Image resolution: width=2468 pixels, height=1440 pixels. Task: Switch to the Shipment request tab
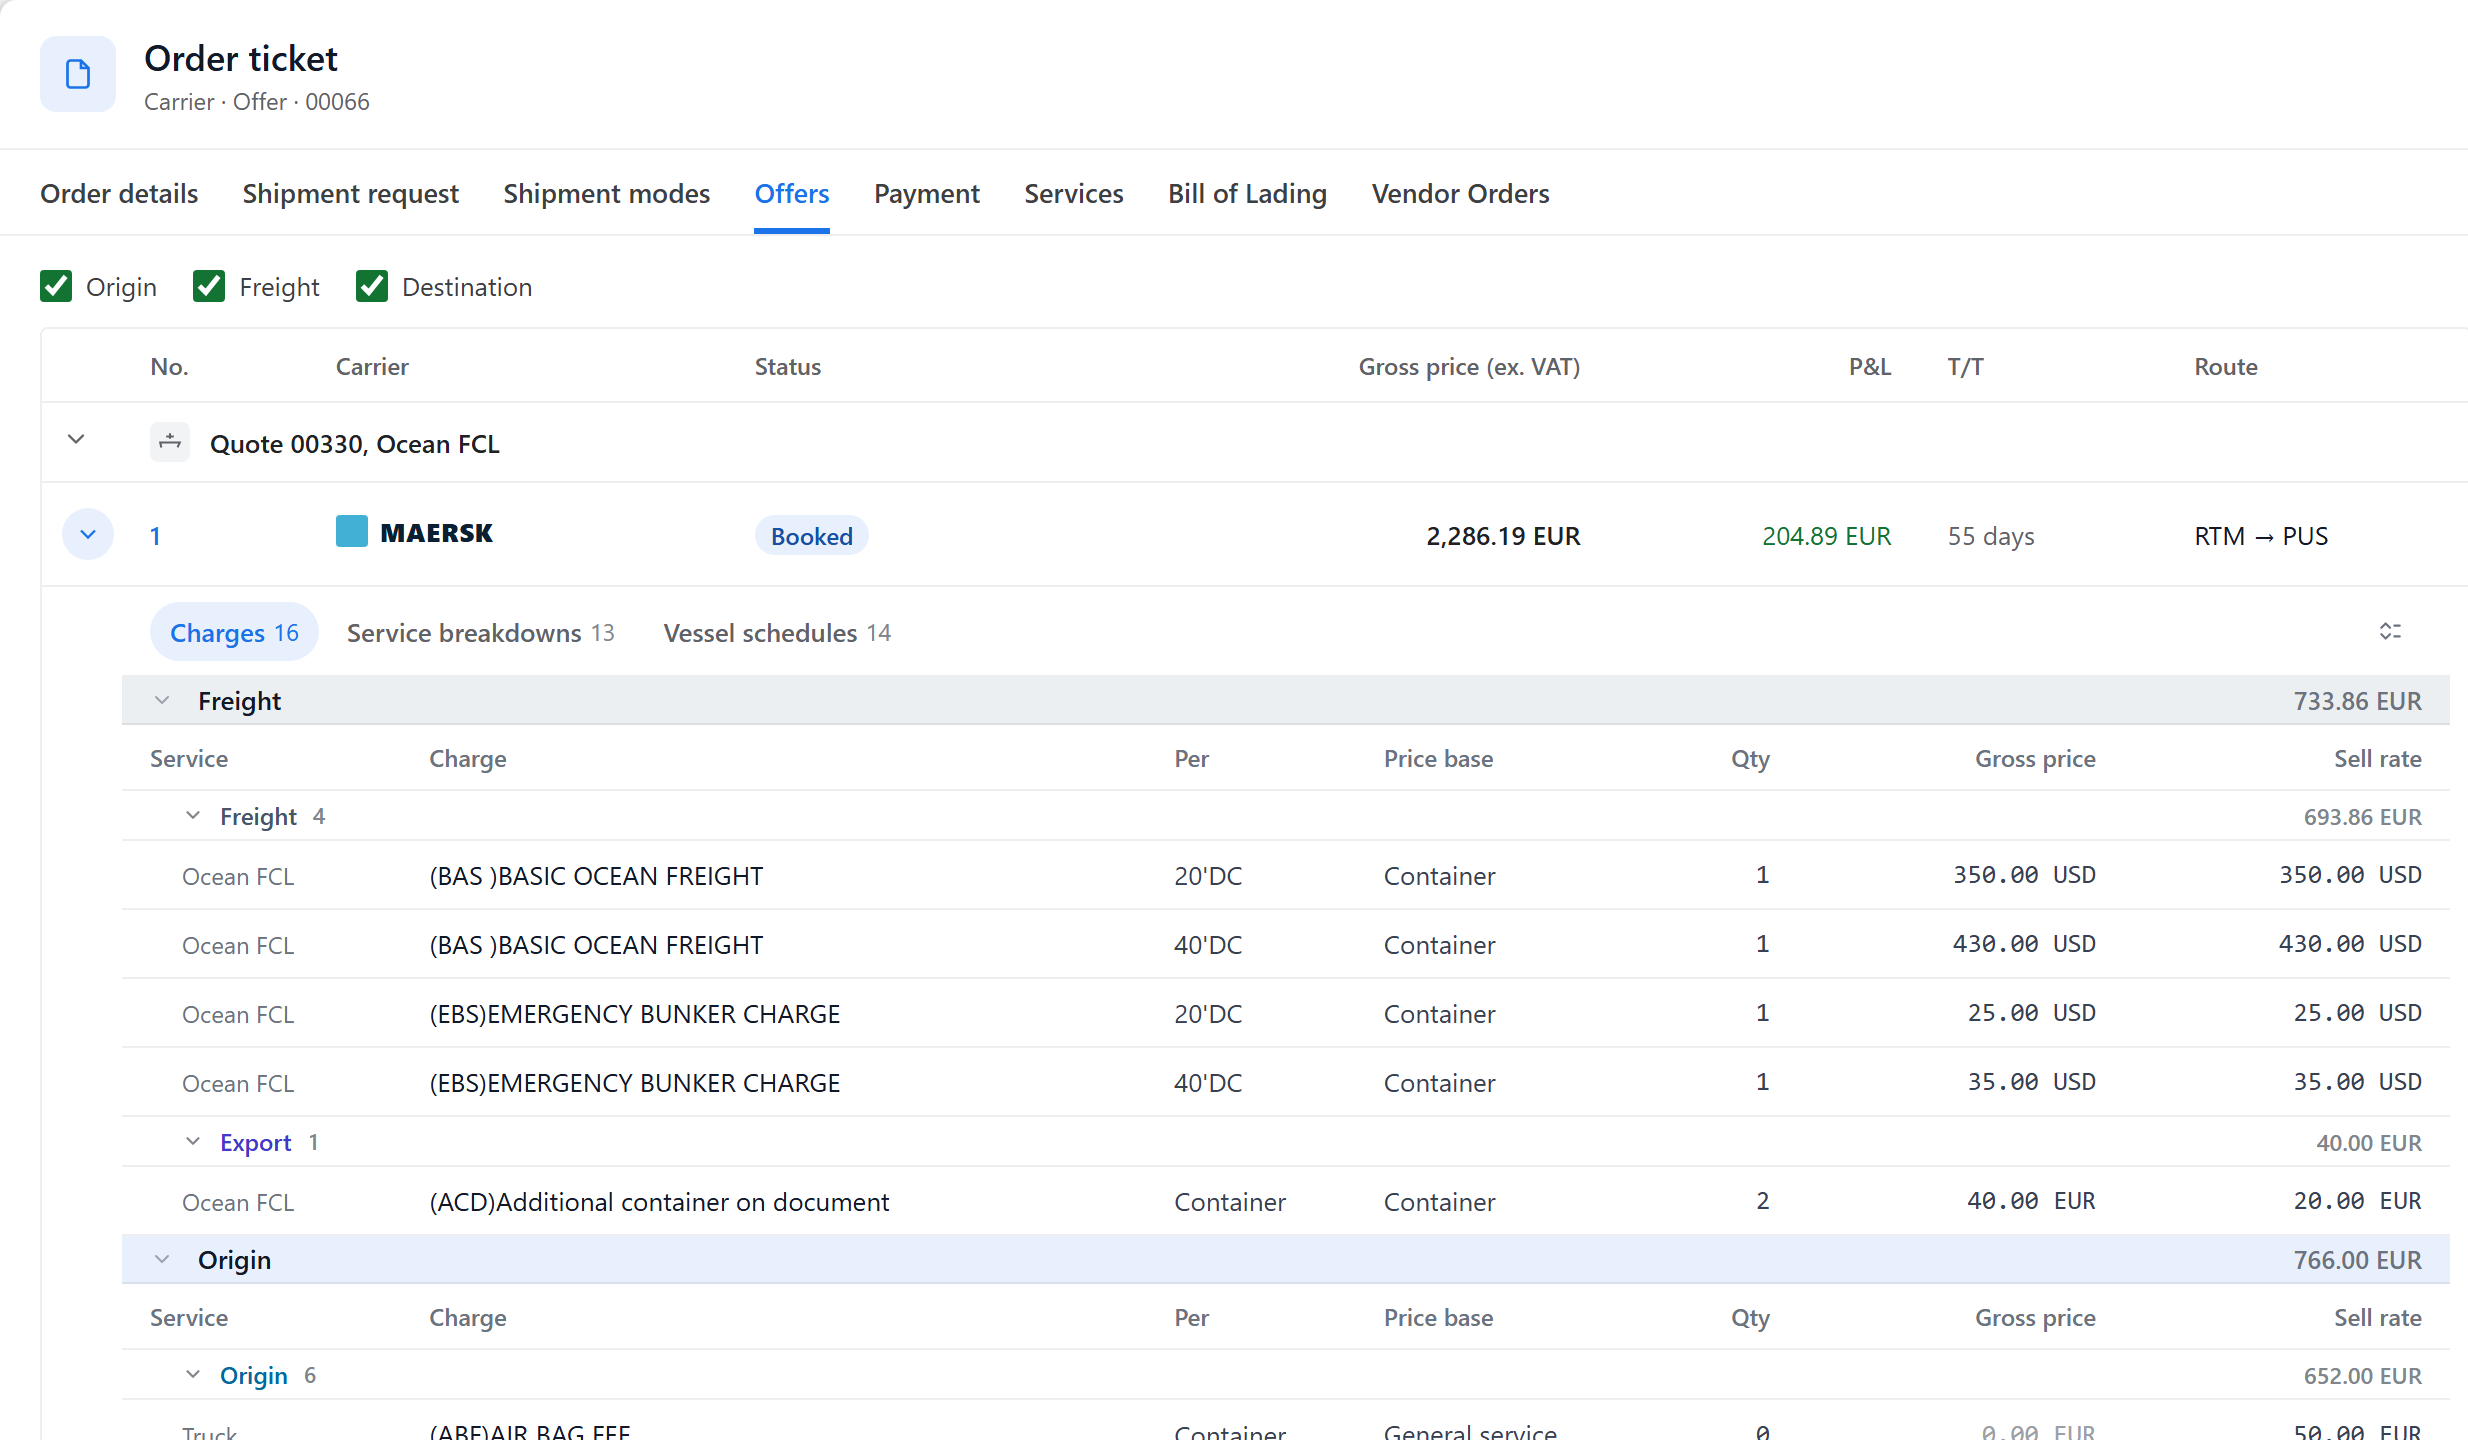click(x=350, y=193)
